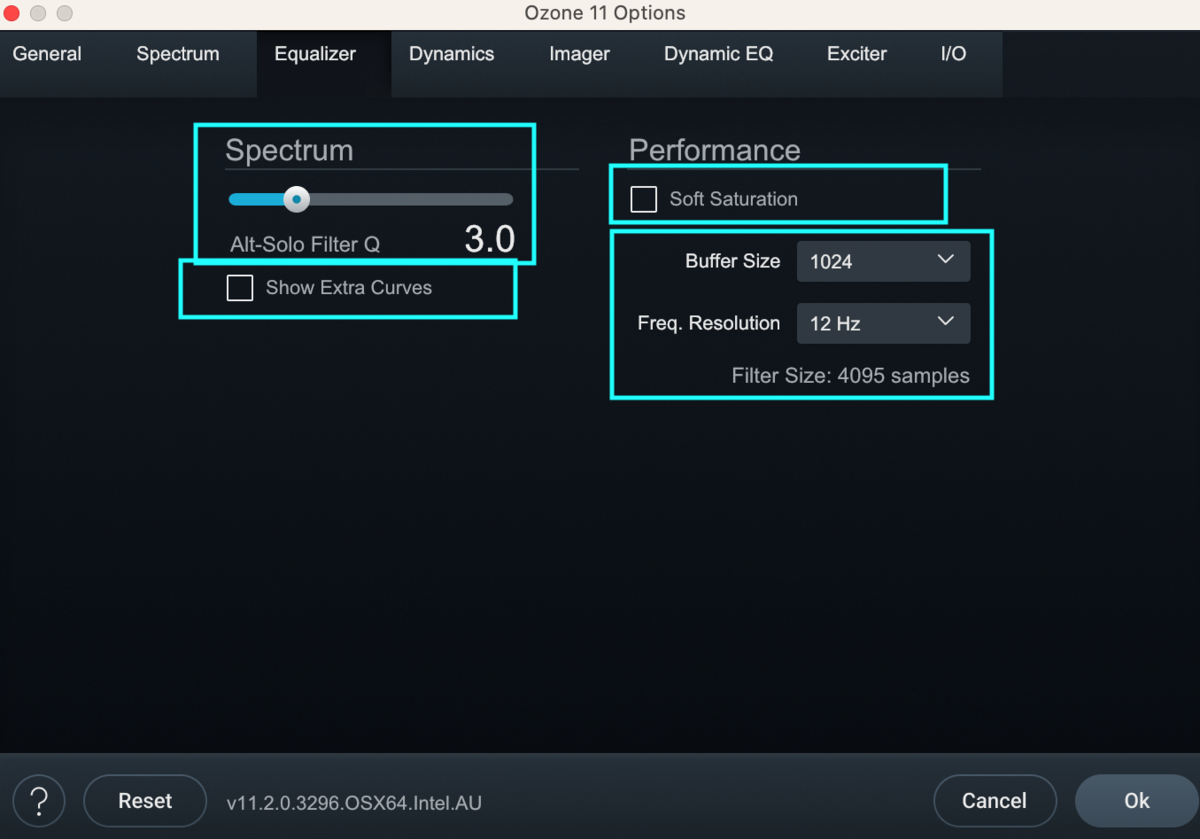Open the Freq. Resolution dropdown
The height and width of the screenshot is (839, 1200).
point(883,323)
